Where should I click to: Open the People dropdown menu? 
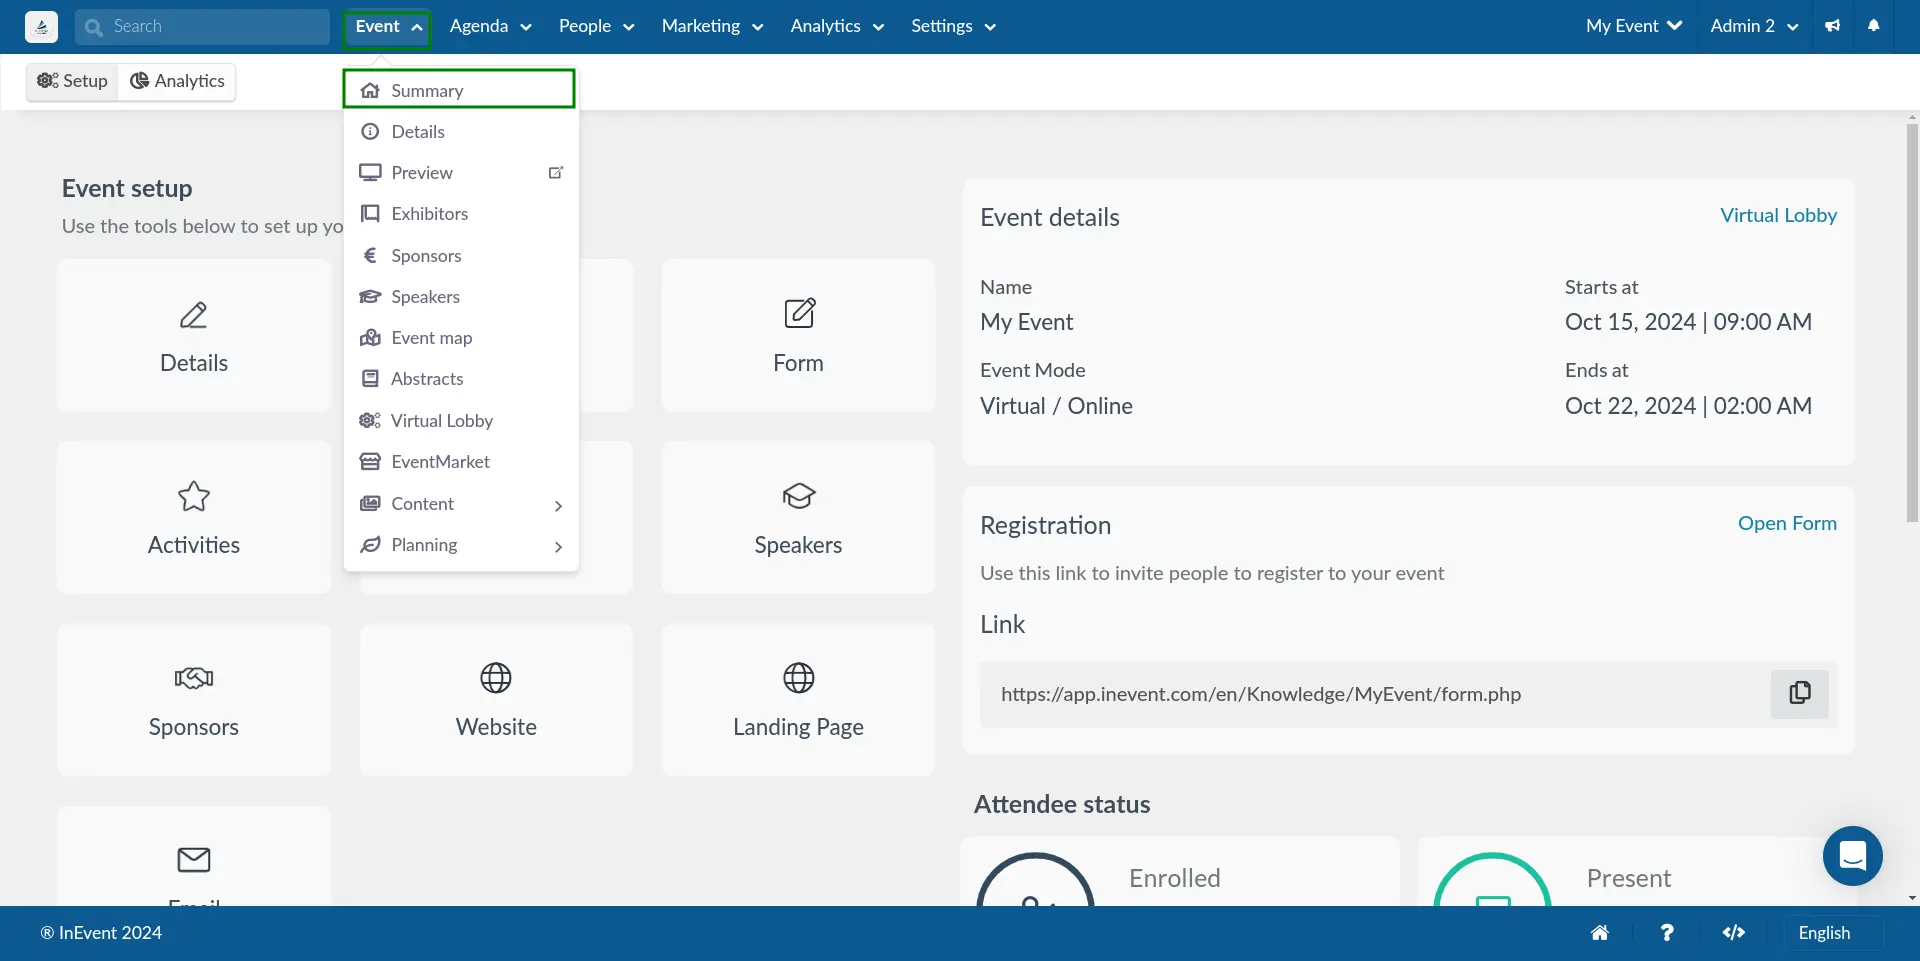[596, 27]
